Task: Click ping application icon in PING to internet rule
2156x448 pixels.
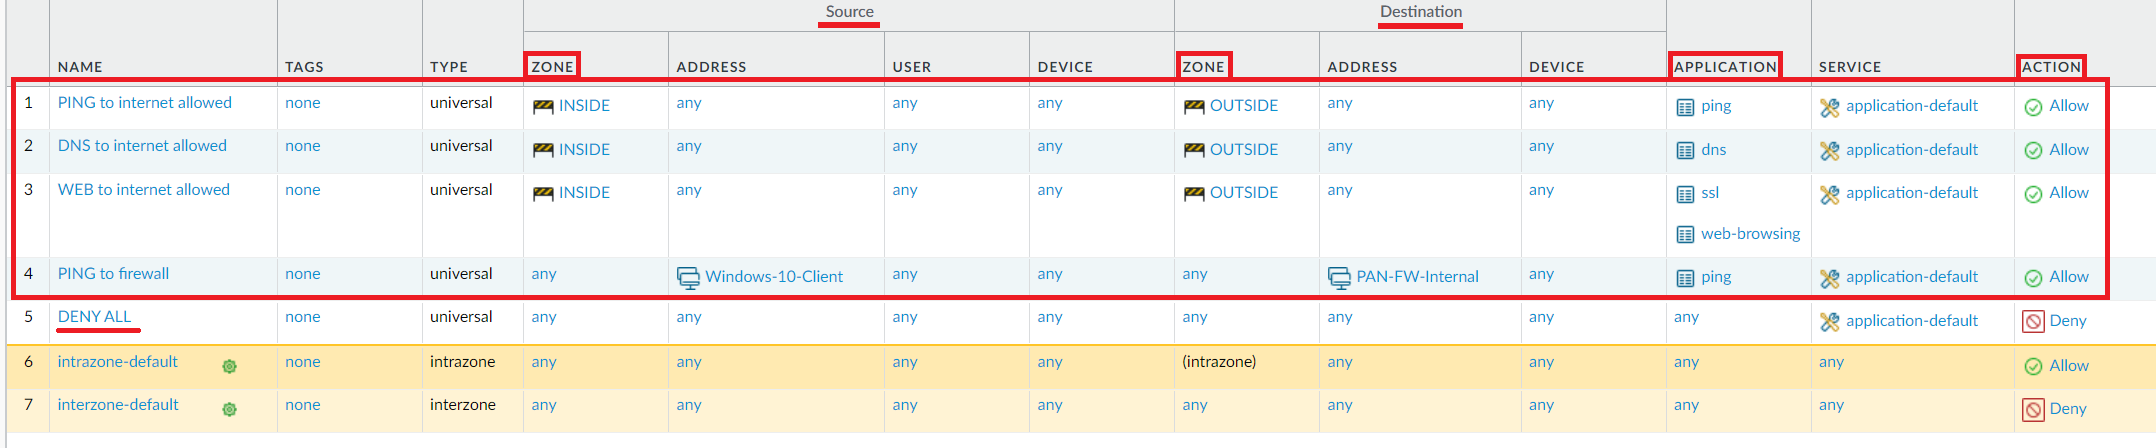Action: tap(1685, 107)
